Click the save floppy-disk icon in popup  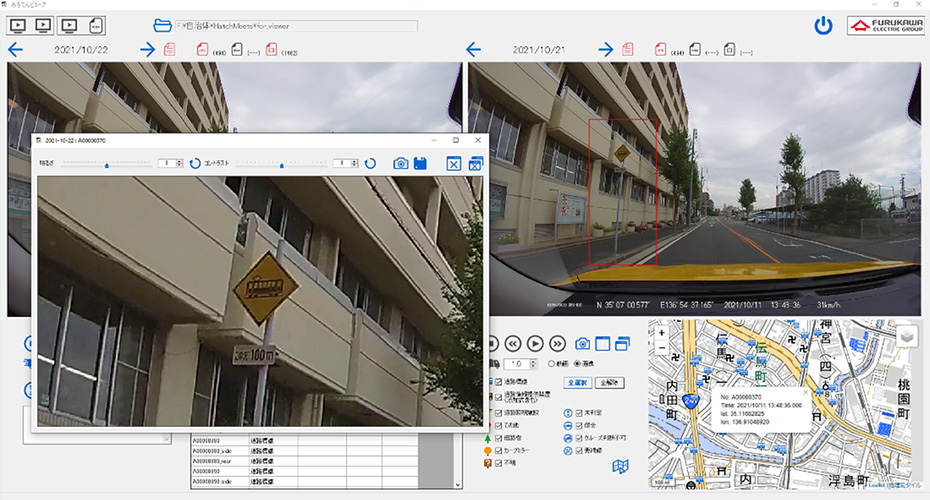(x=422, y=163)
